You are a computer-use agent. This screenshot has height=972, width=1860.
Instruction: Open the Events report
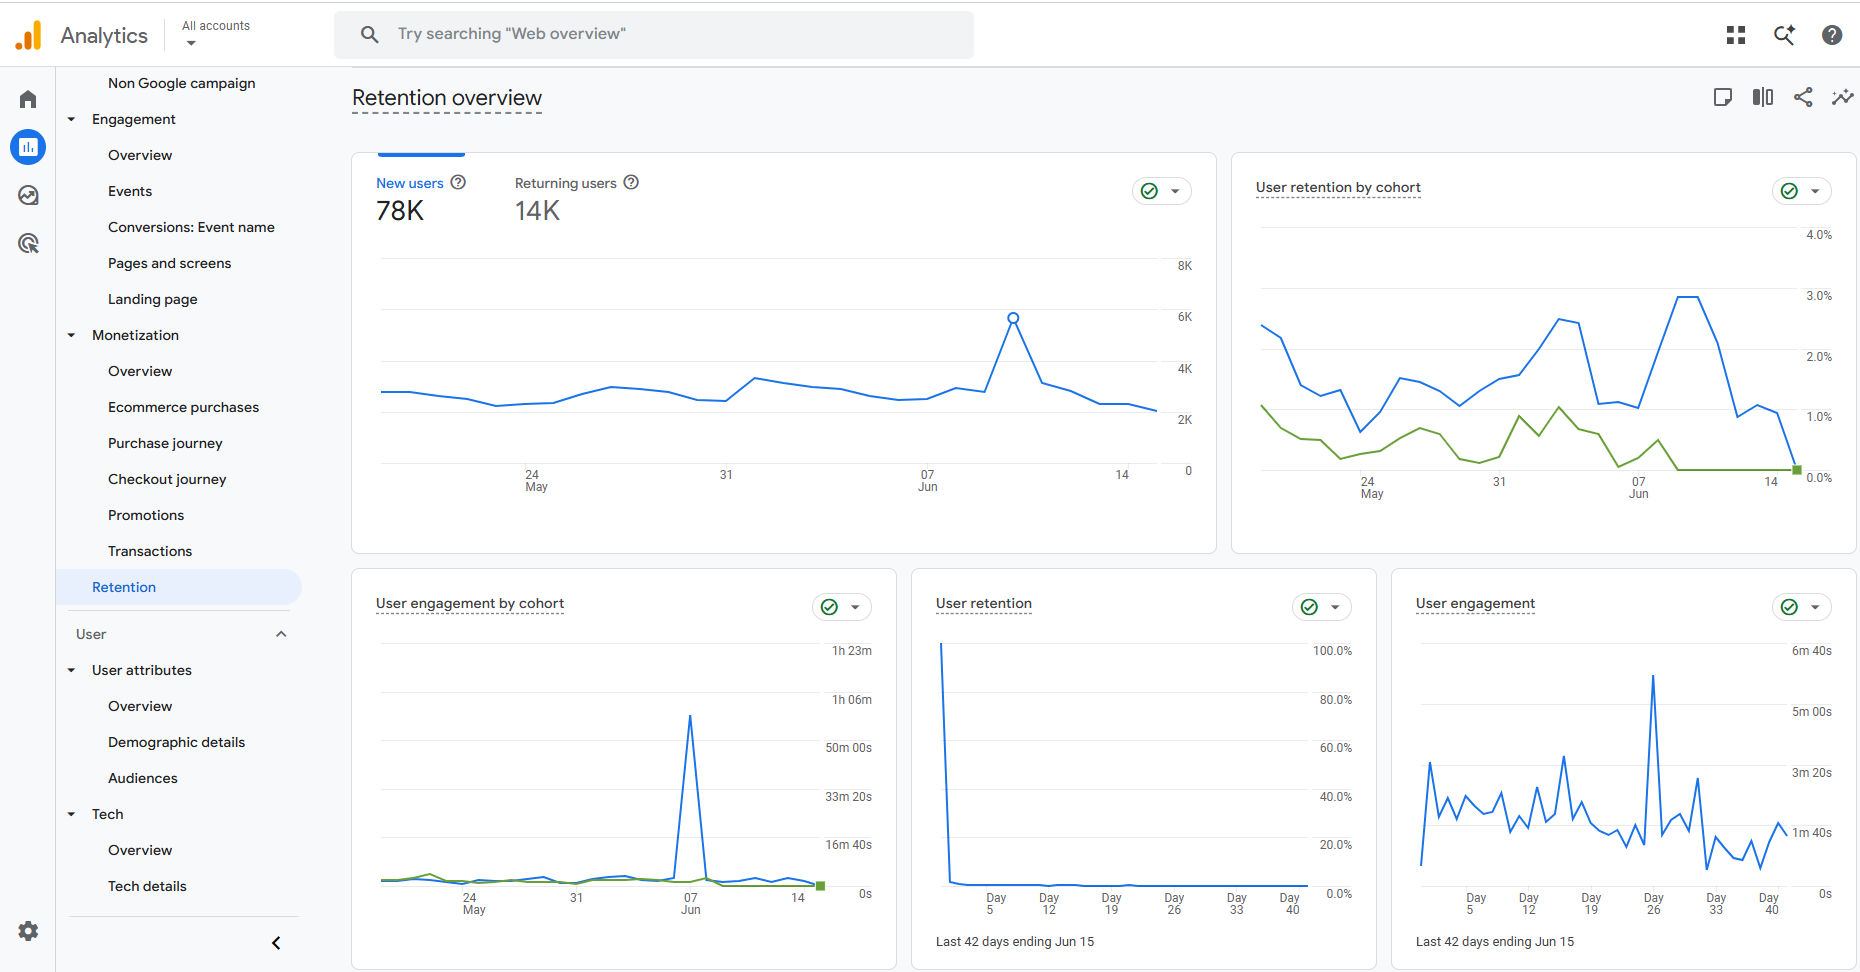click(130, 191)
